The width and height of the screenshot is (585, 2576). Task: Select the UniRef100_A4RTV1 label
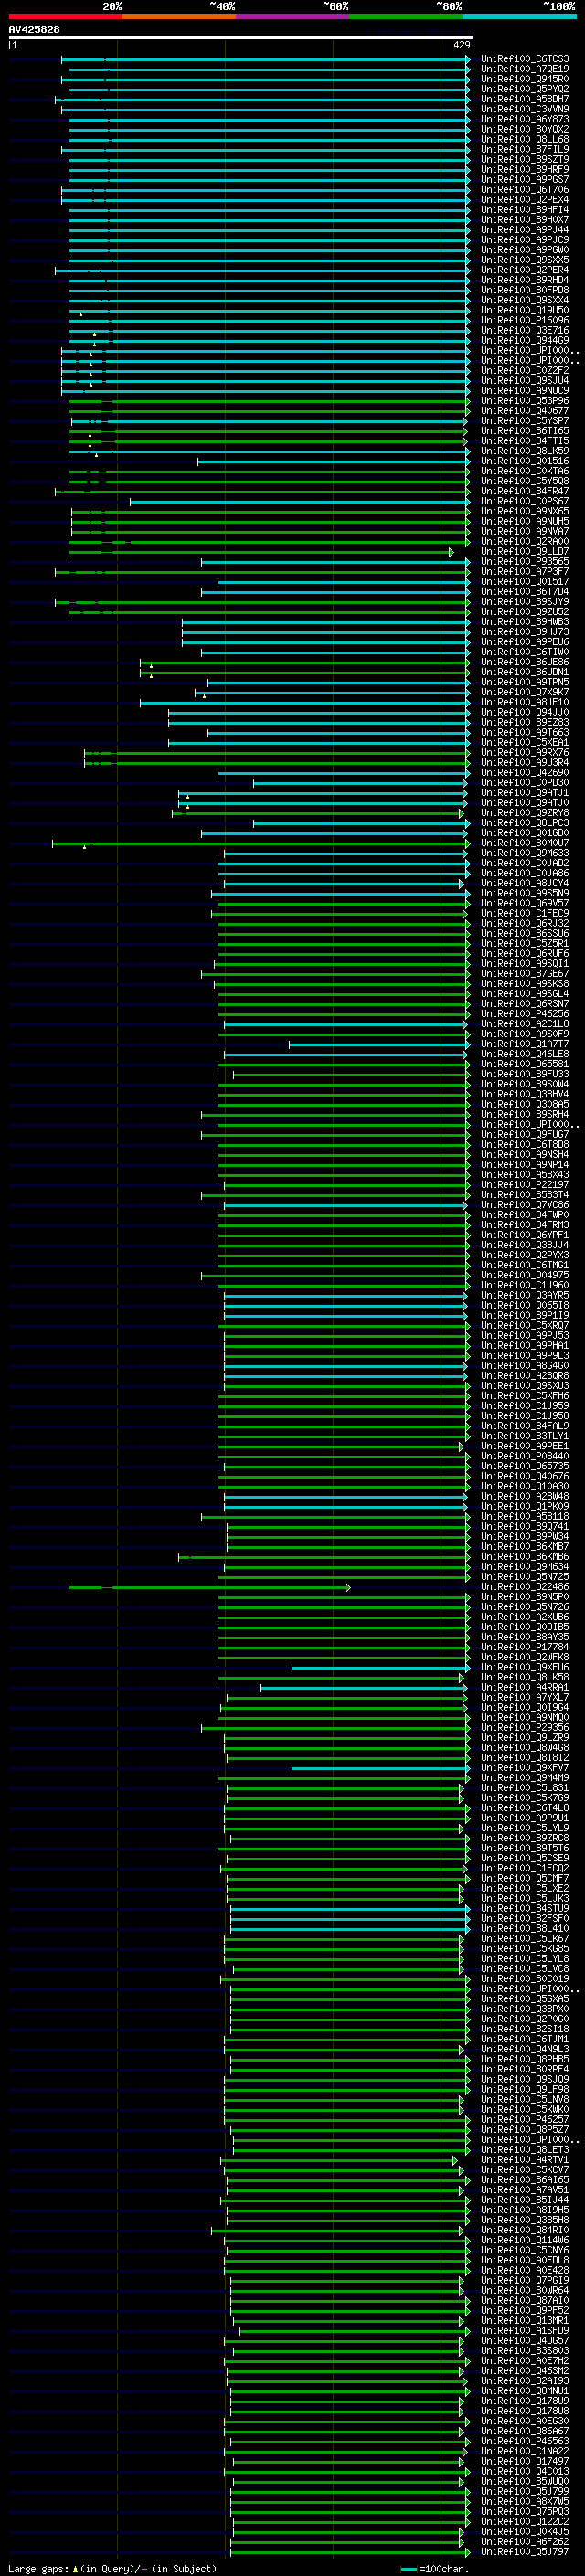coord(524,2160)
